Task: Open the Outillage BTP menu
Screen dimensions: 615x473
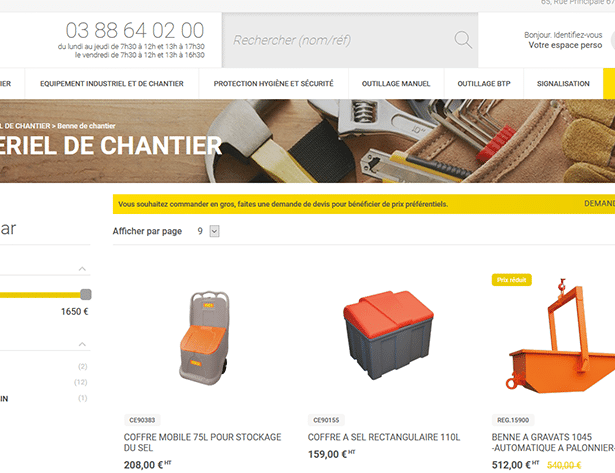Action: click(x=484, y=84)
